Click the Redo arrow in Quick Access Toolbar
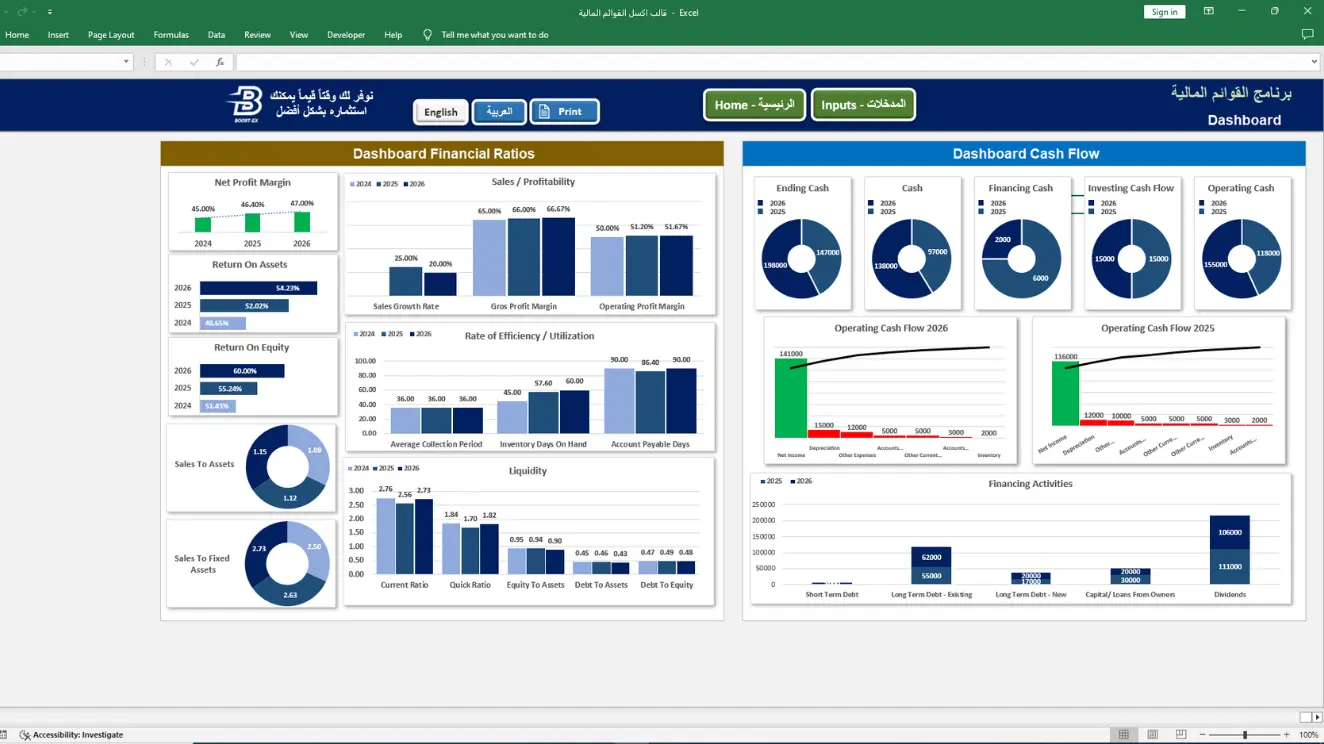The image size is (1324, 744). [x=22, y=12]
